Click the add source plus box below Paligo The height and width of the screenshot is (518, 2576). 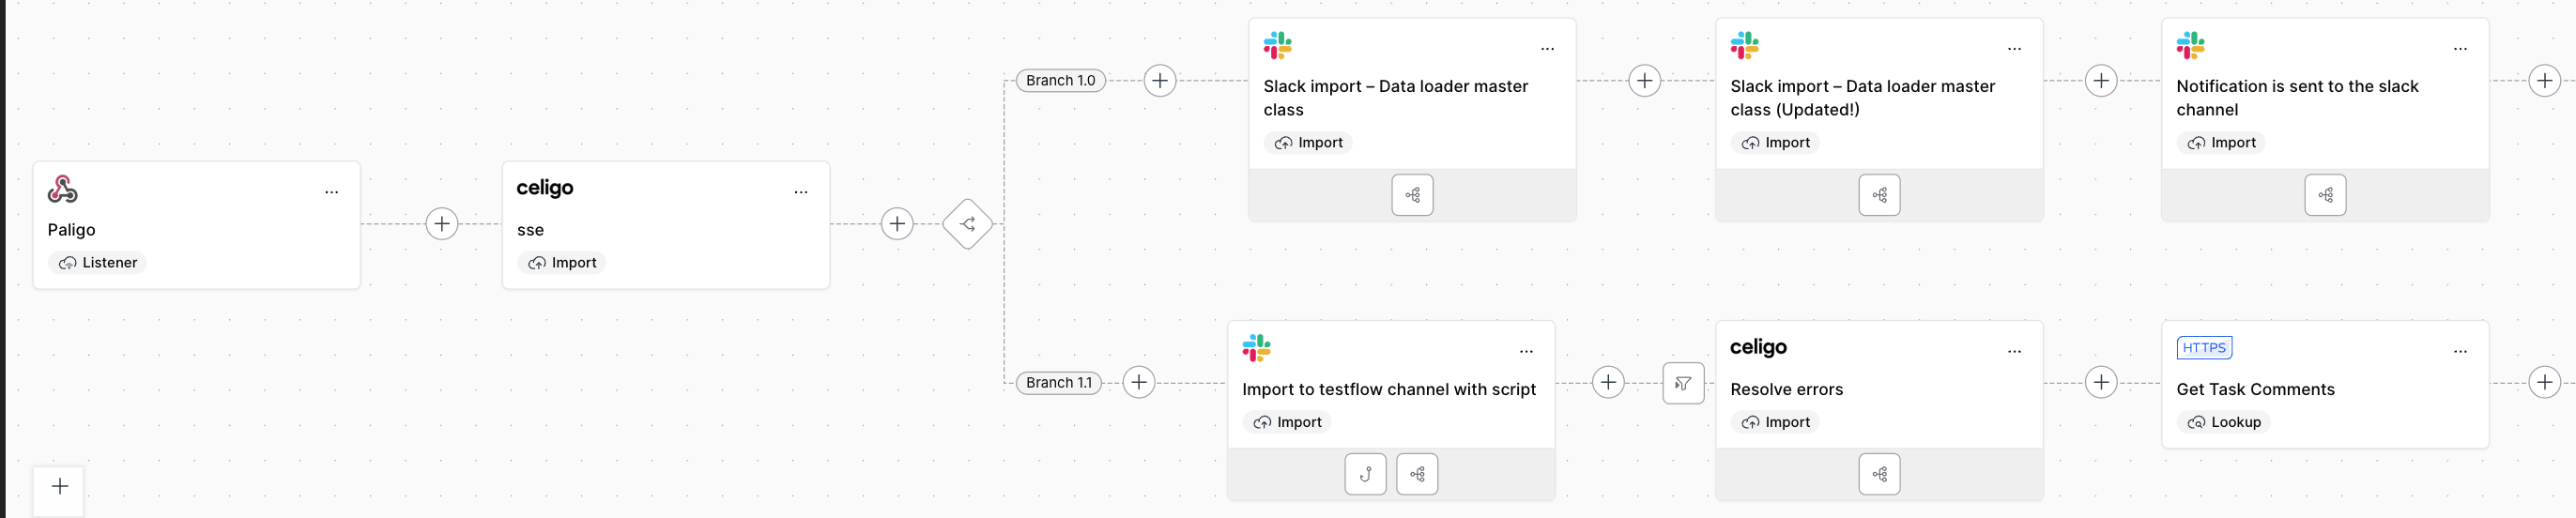tap(59, 488)
